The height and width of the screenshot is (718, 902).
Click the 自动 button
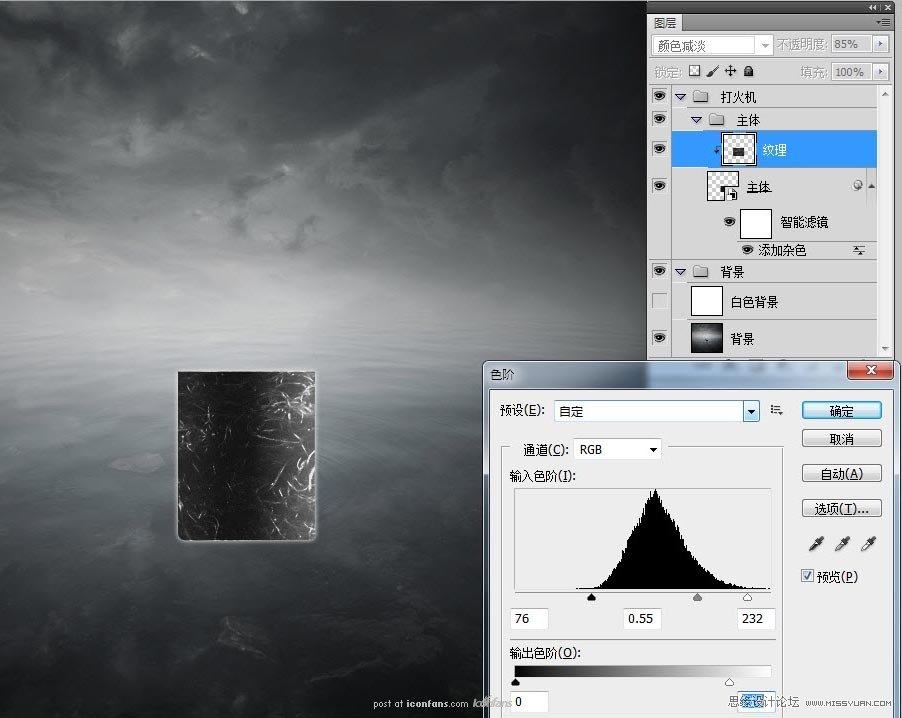(x=840, y=472)
